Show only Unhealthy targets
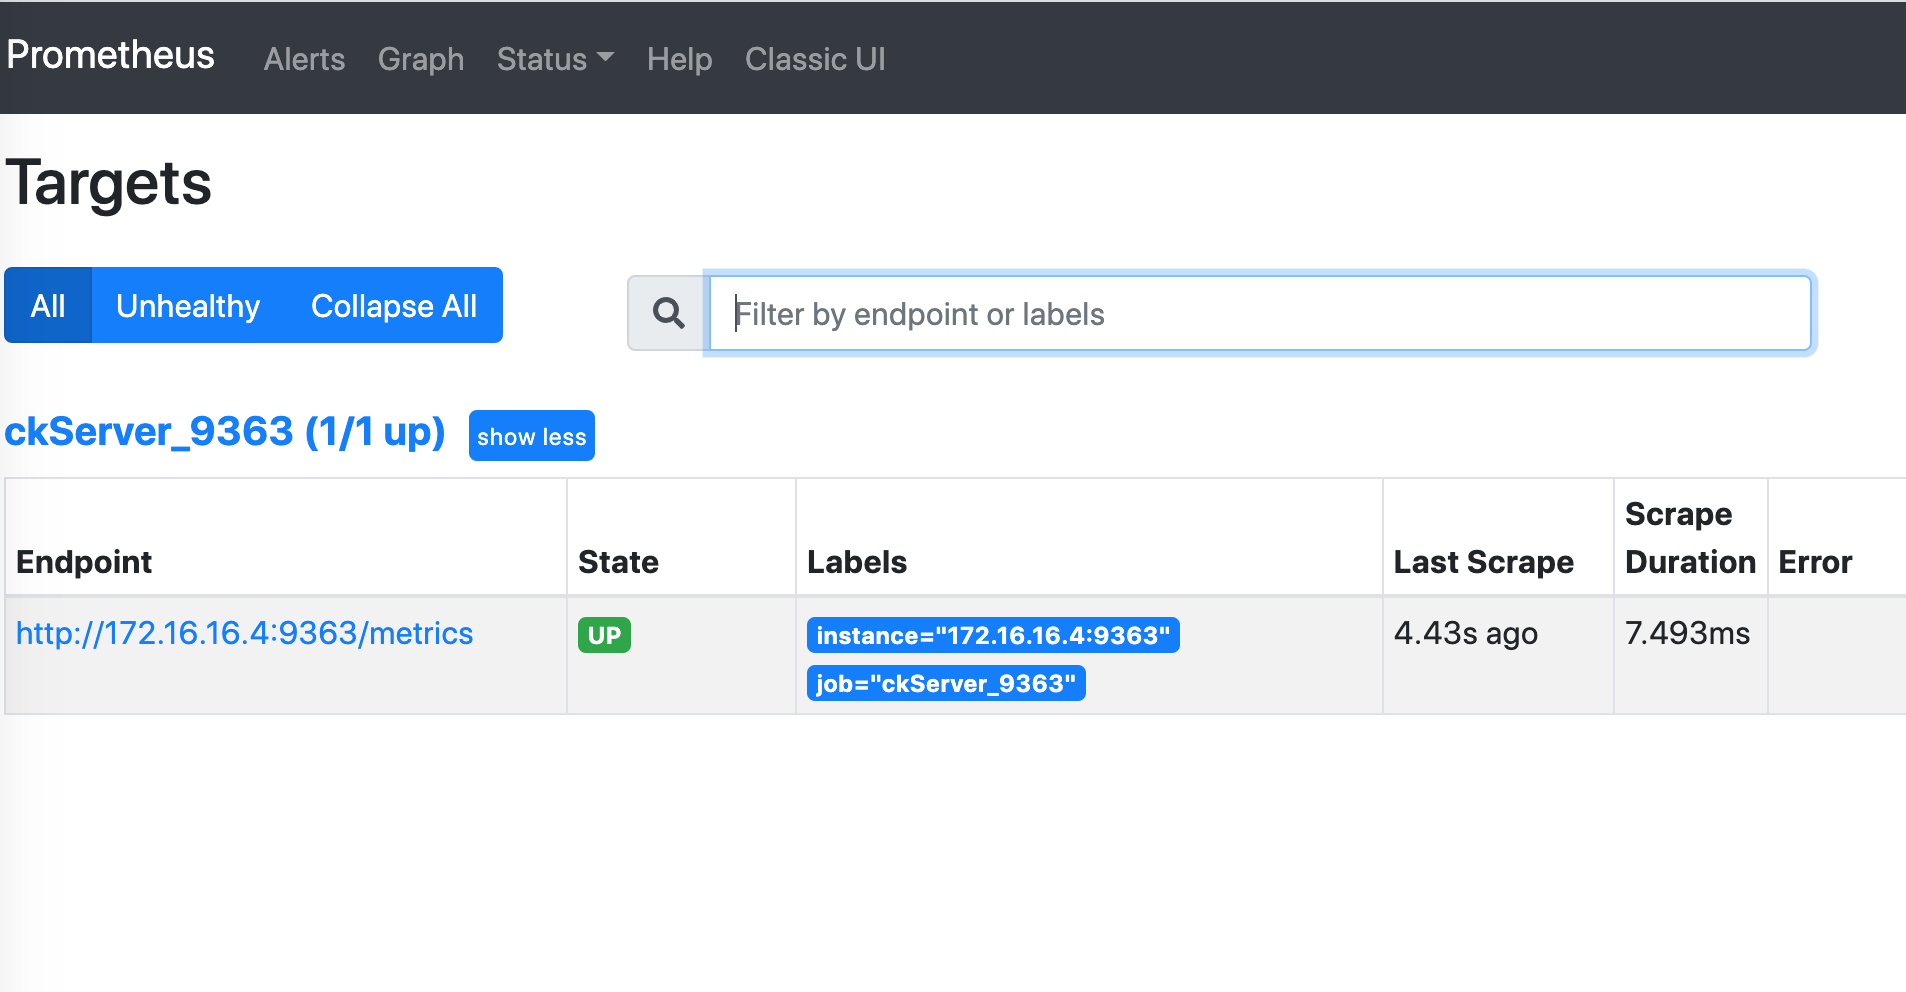This screenshot has height=992, width=1906. (x=188, y=305)
